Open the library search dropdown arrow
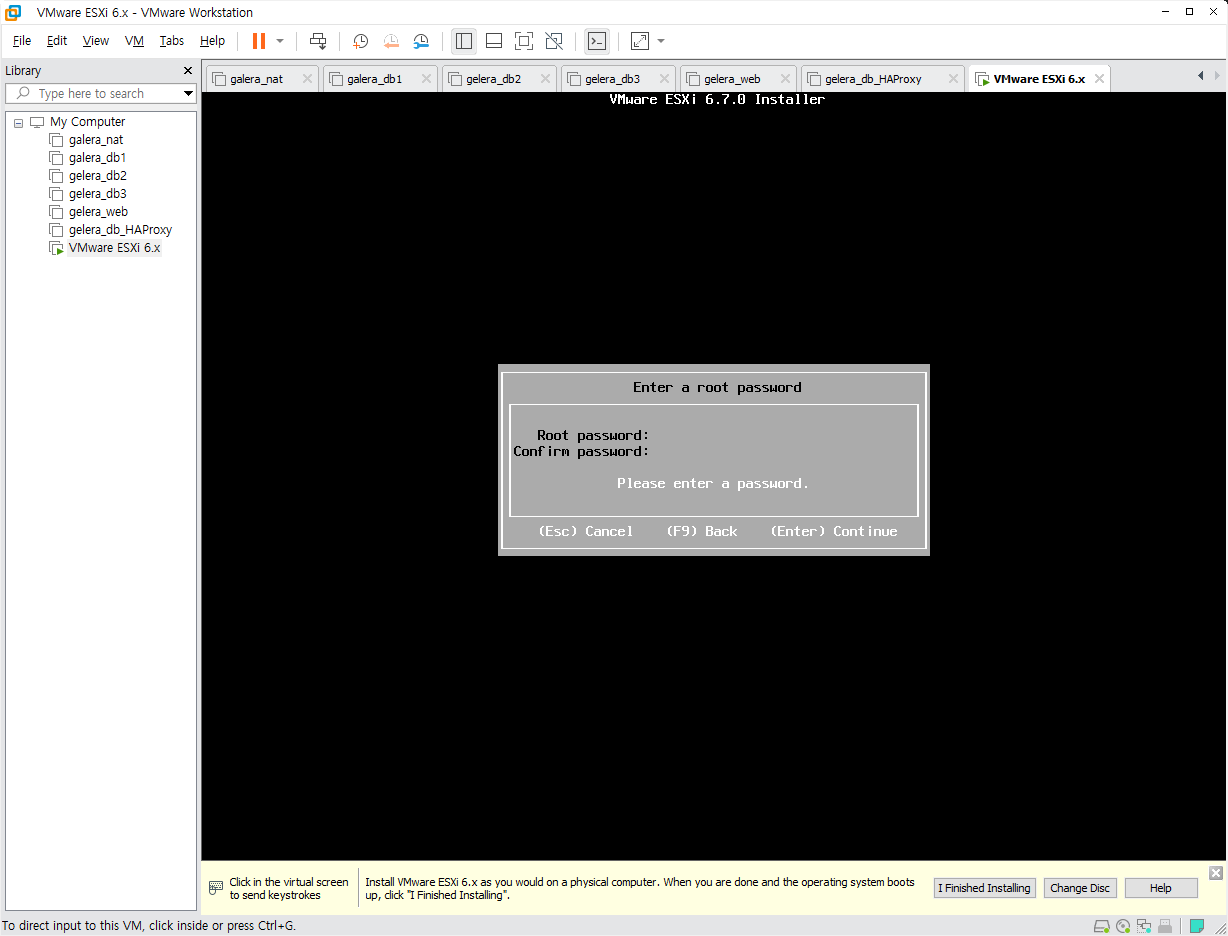 (x=188, y=94)
